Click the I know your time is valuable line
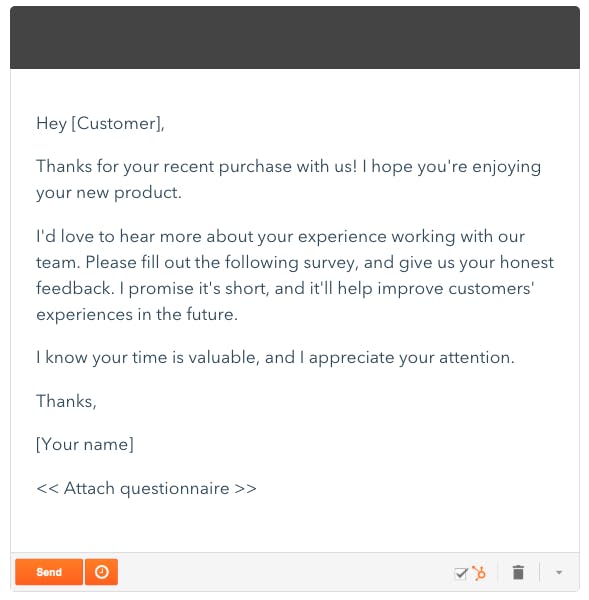 275,358
